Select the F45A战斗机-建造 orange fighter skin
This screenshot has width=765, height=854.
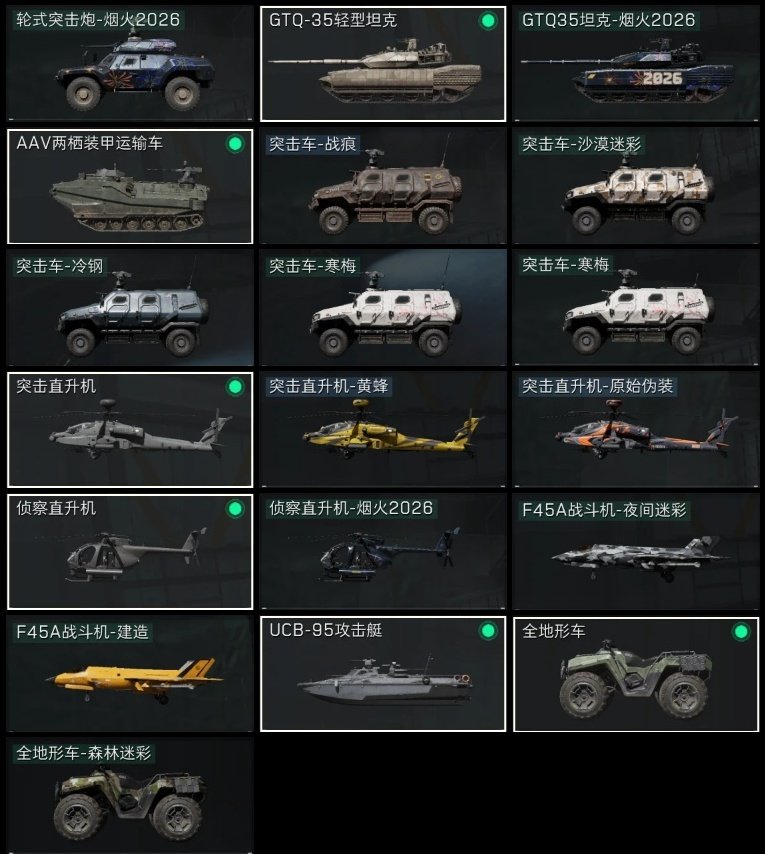click(130, 674)
